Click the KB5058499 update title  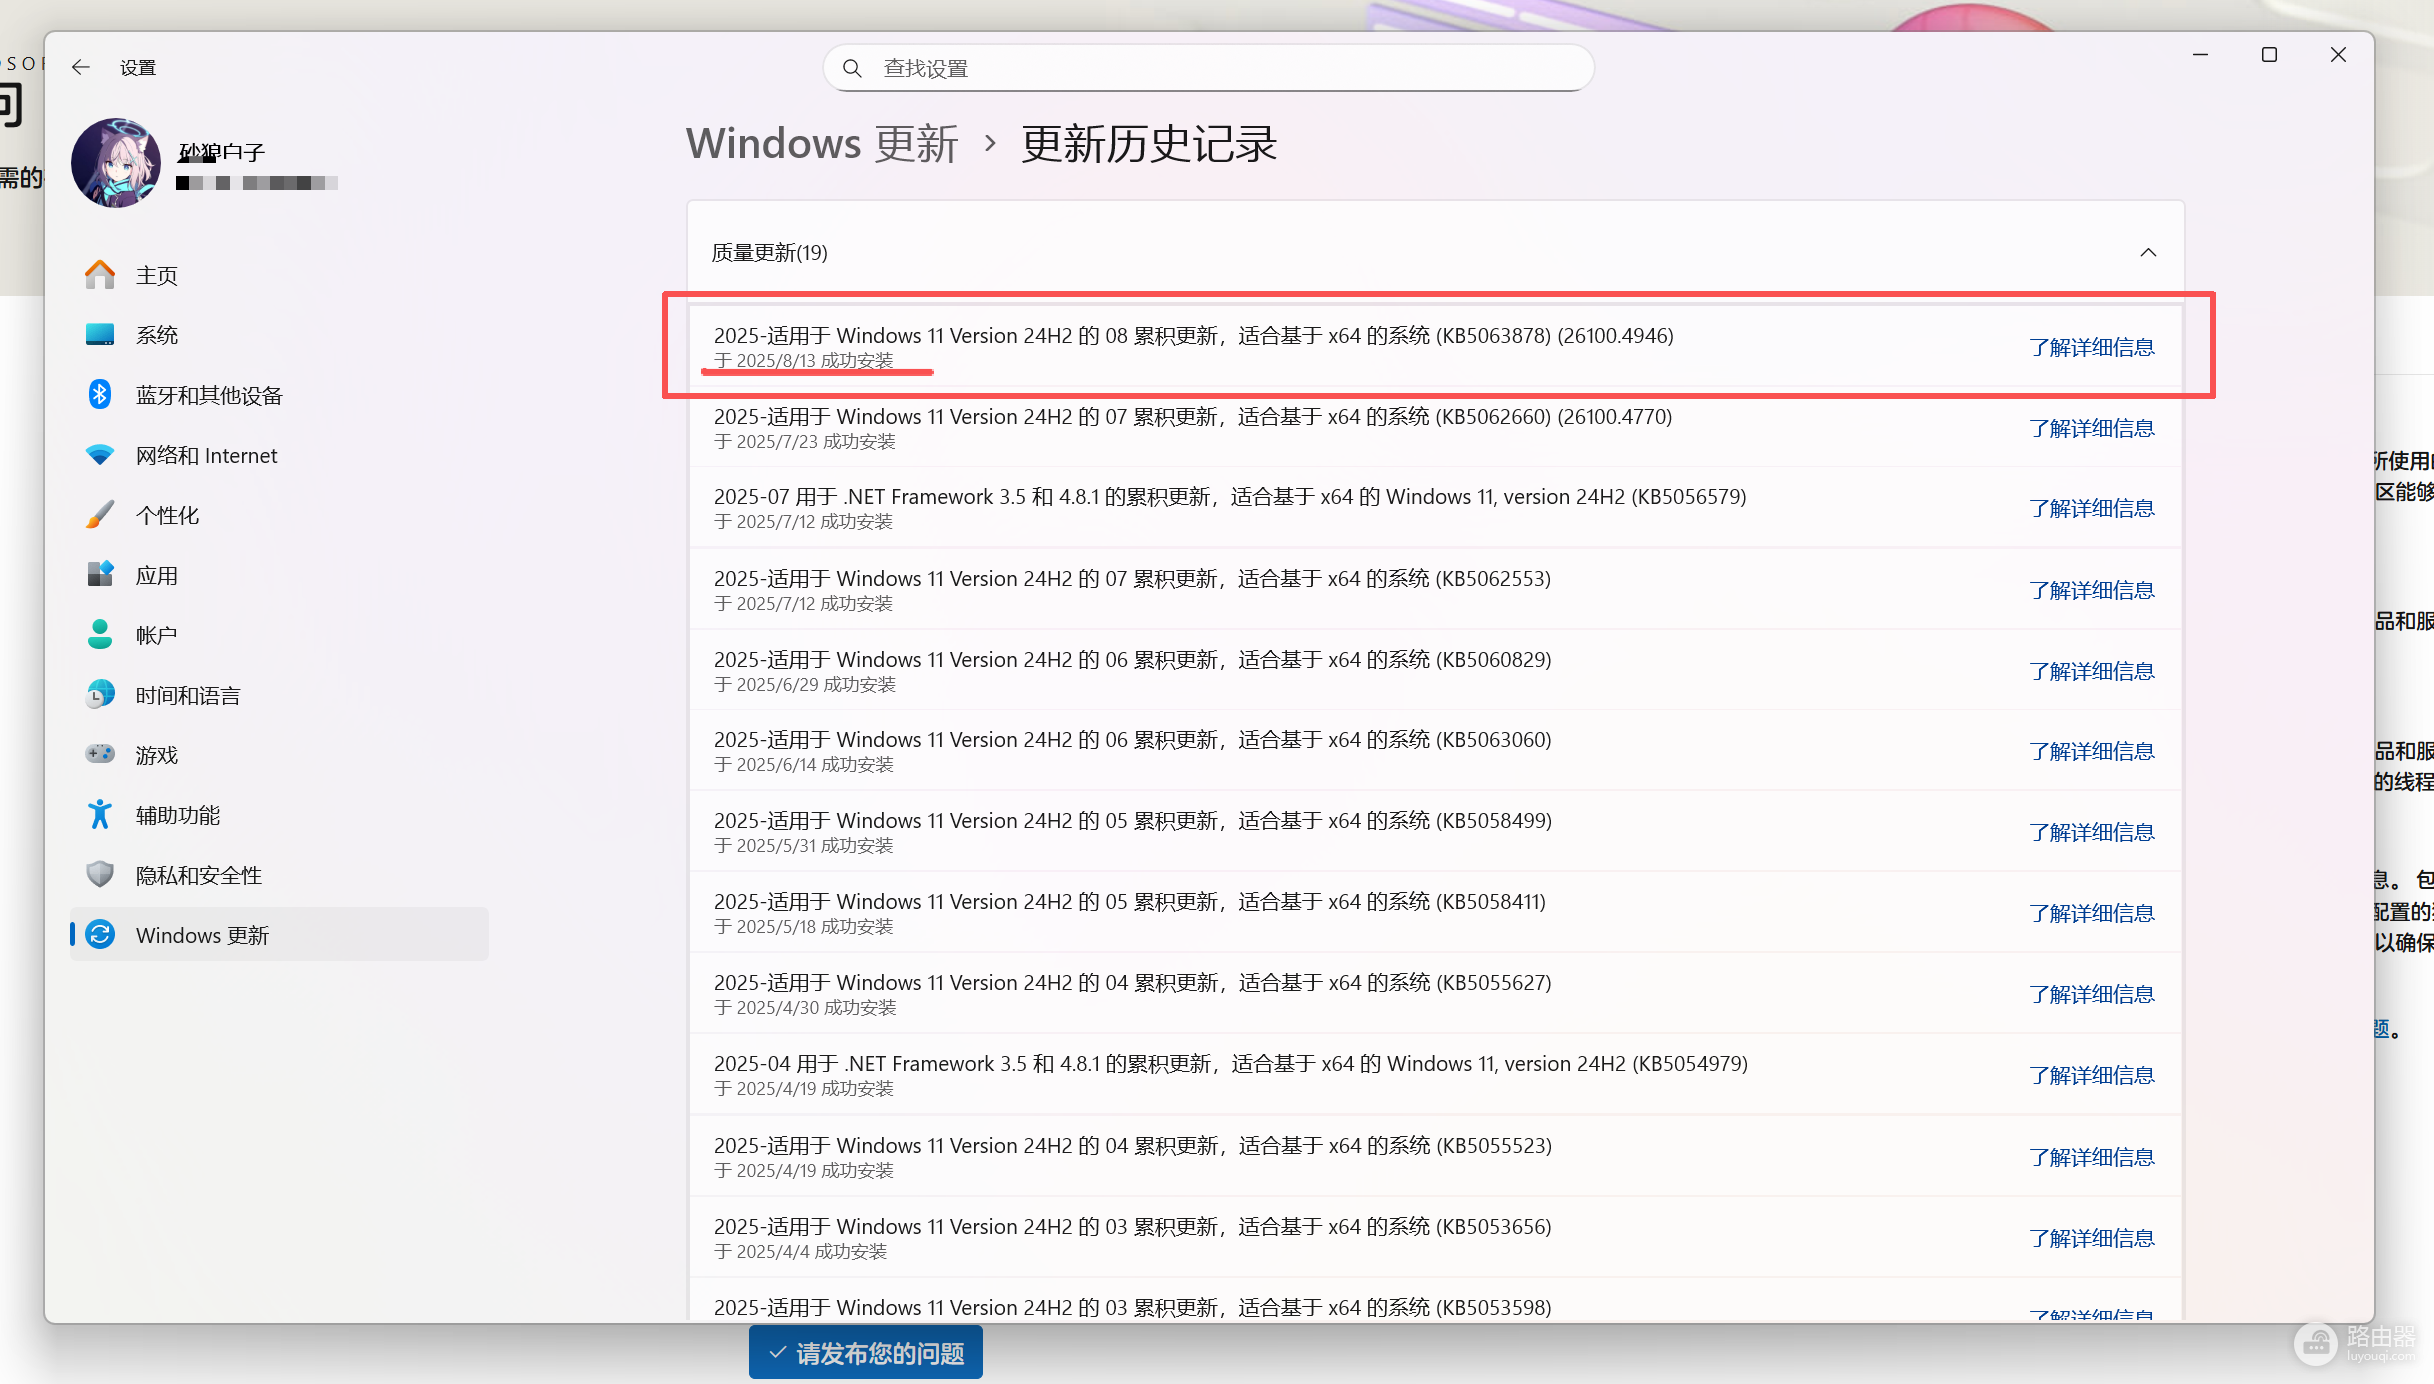1132,820
